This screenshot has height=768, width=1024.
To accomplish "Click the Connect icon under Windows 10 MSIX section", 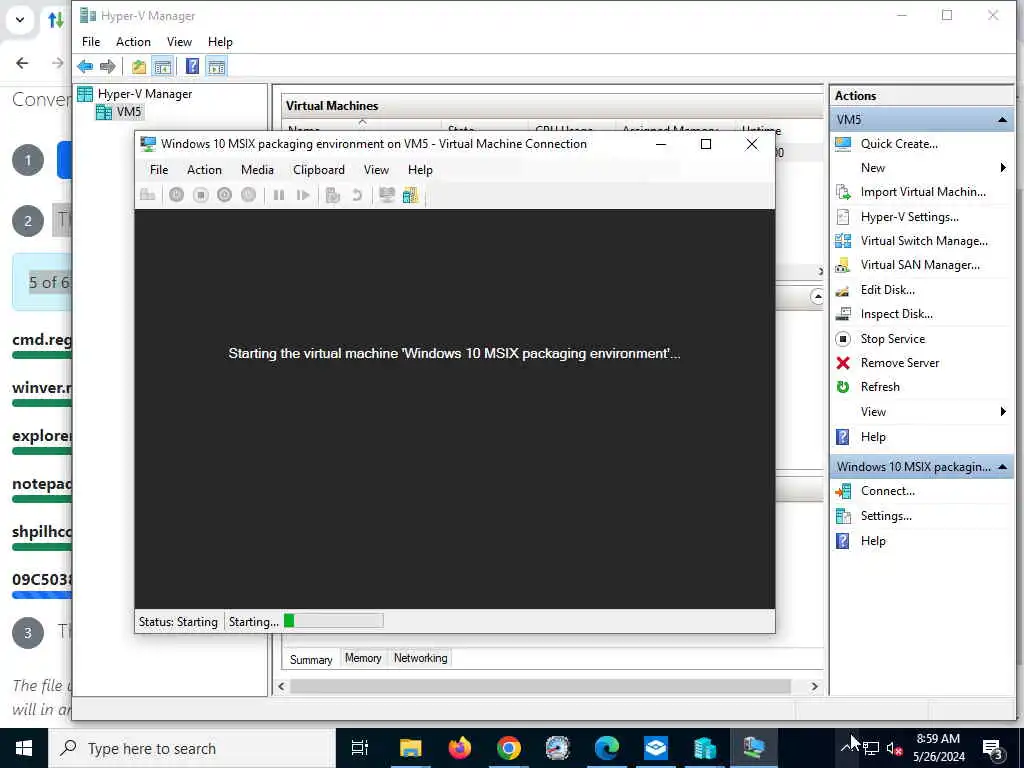I will [843, 491].
